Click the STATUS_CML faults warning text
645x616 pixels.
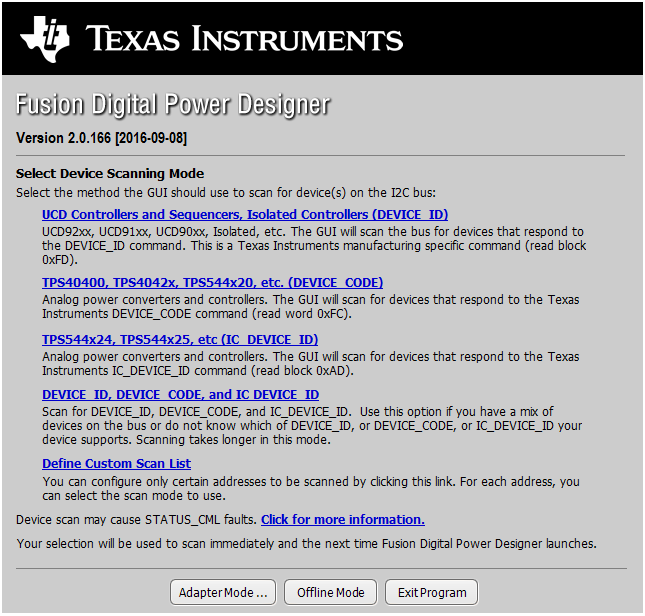click(137, 520)
